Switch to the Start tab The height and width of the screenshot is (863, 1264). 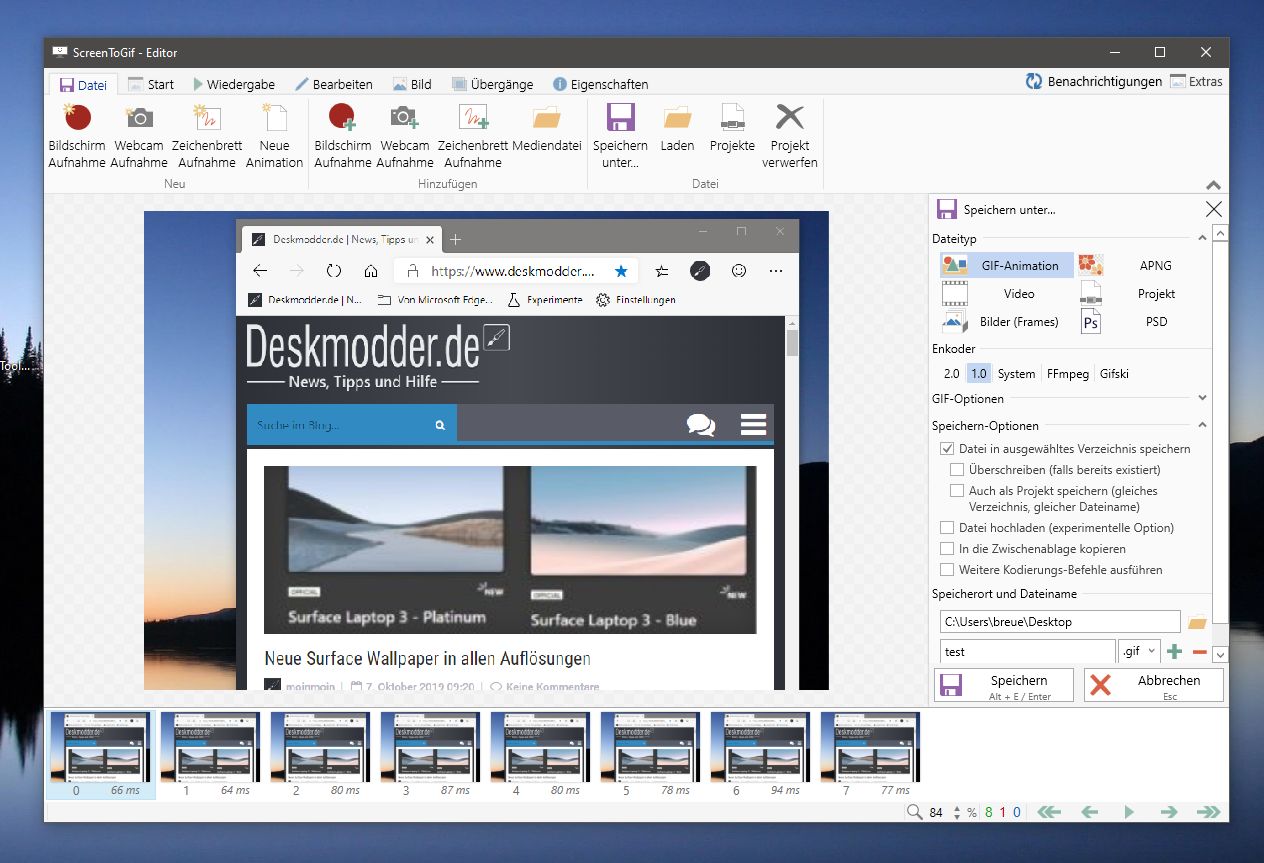[x=150, y=85]
